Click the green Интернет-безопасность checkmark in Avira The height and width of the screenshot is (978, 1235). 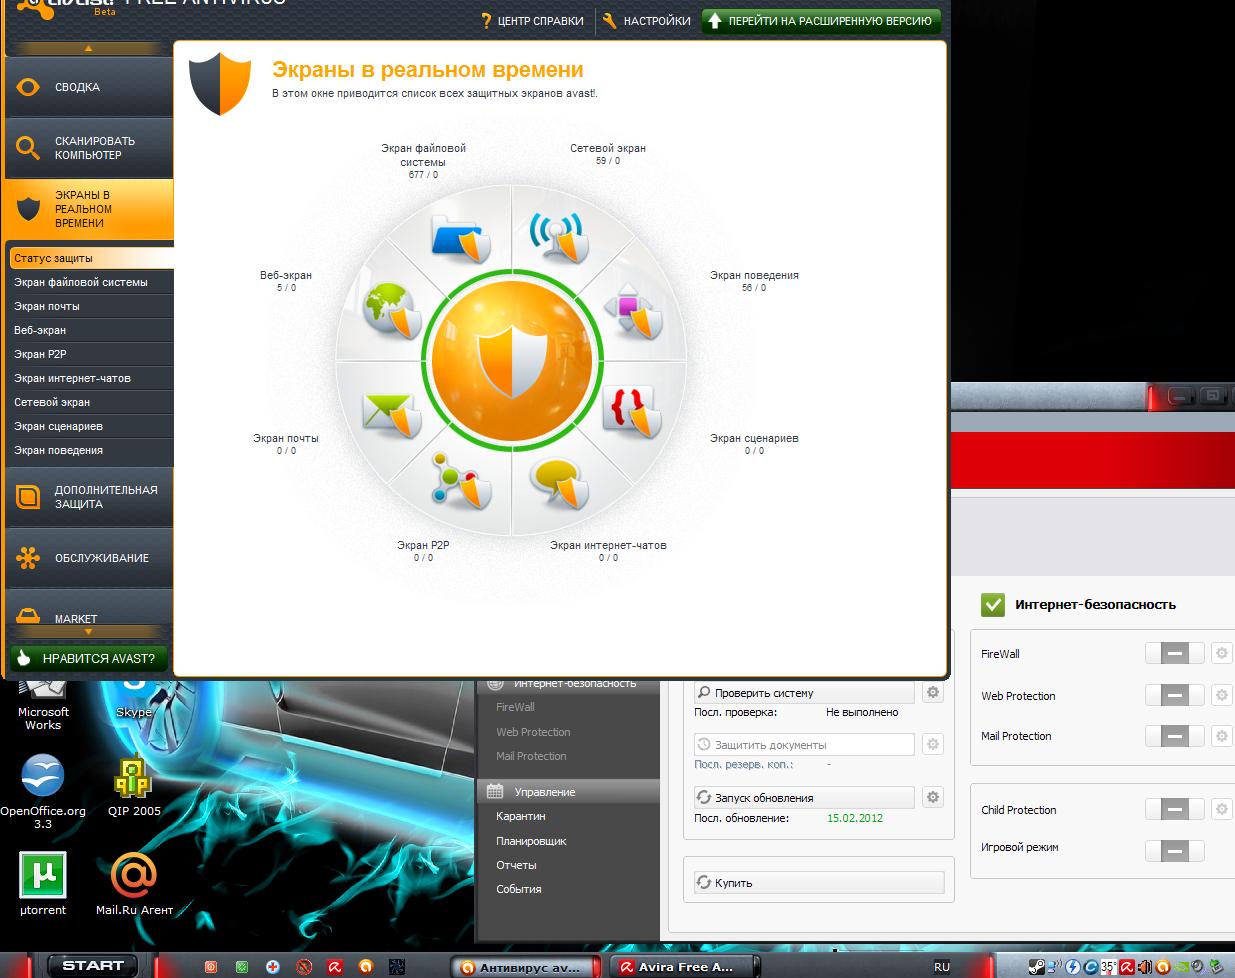coord(993,604)
